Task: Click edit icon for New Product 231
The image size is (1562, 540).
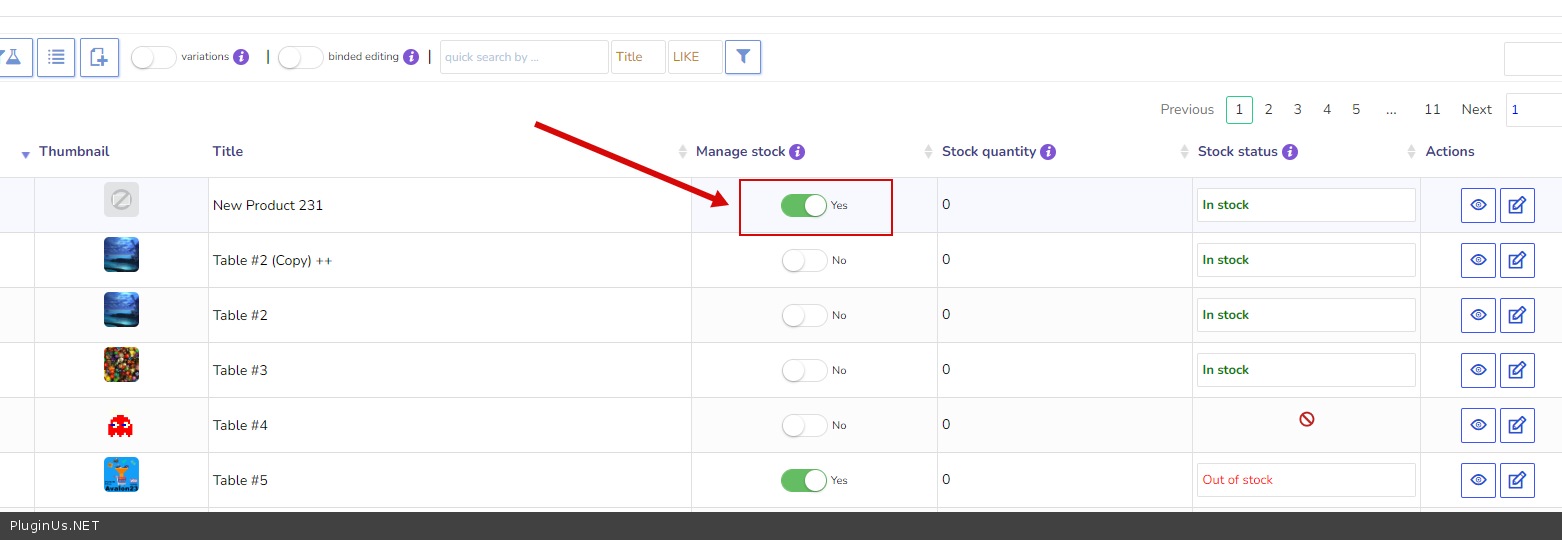Action: tap(1517, 205)
